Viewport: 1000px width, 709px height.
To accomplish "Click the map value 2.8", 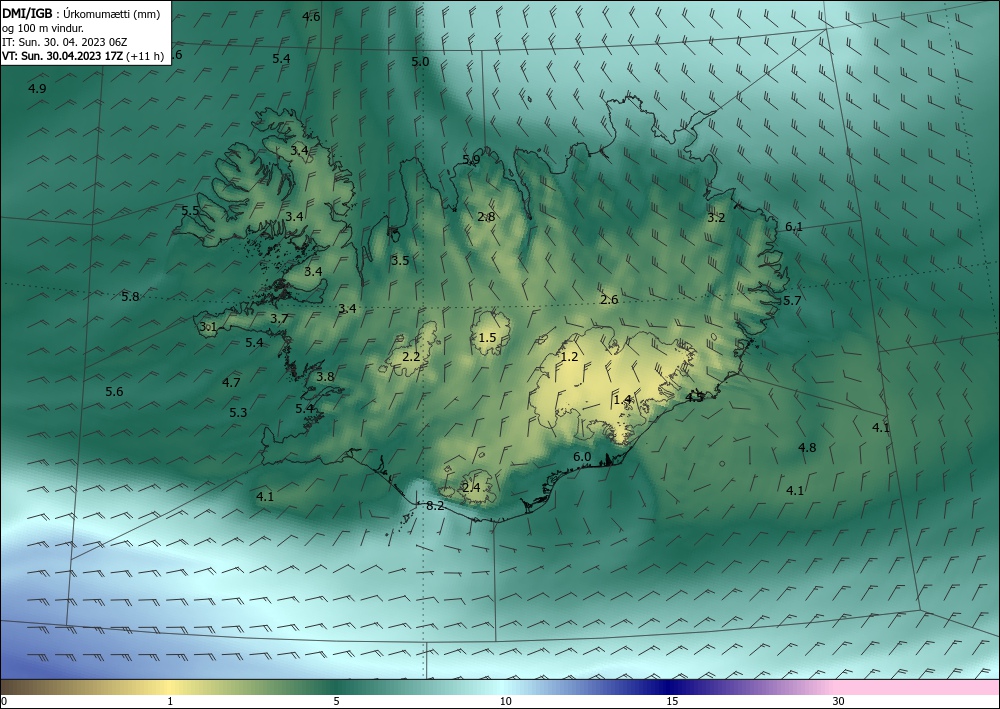I will click(x=487, y=217).
